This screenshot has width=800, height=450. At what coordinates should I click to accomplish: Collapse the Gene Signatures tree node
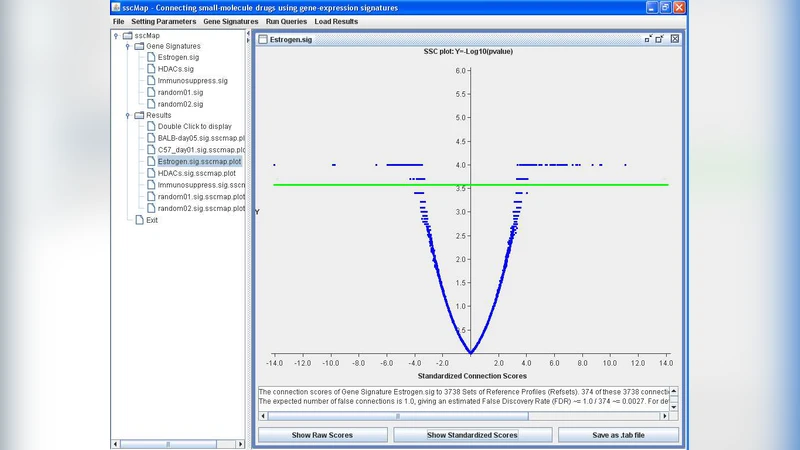[127, 46]
